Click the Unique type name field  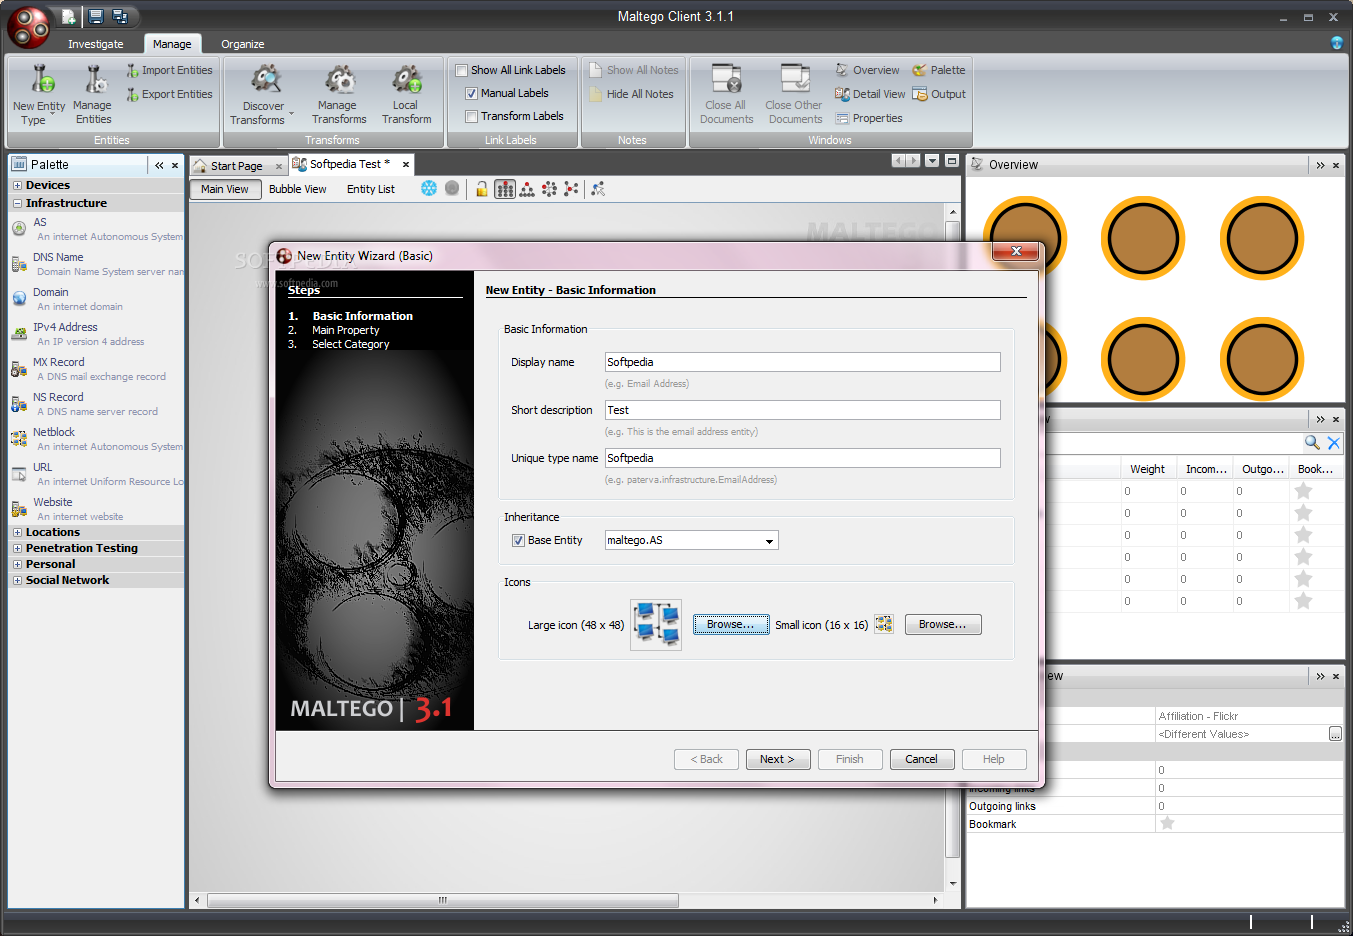click(x=803, y=458)
